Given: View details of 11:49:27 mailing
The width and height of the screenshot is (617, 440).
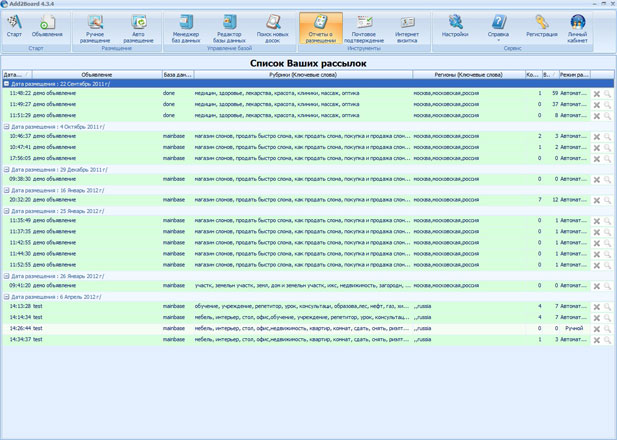Looking at the screenshot, I should click(608, 105).
